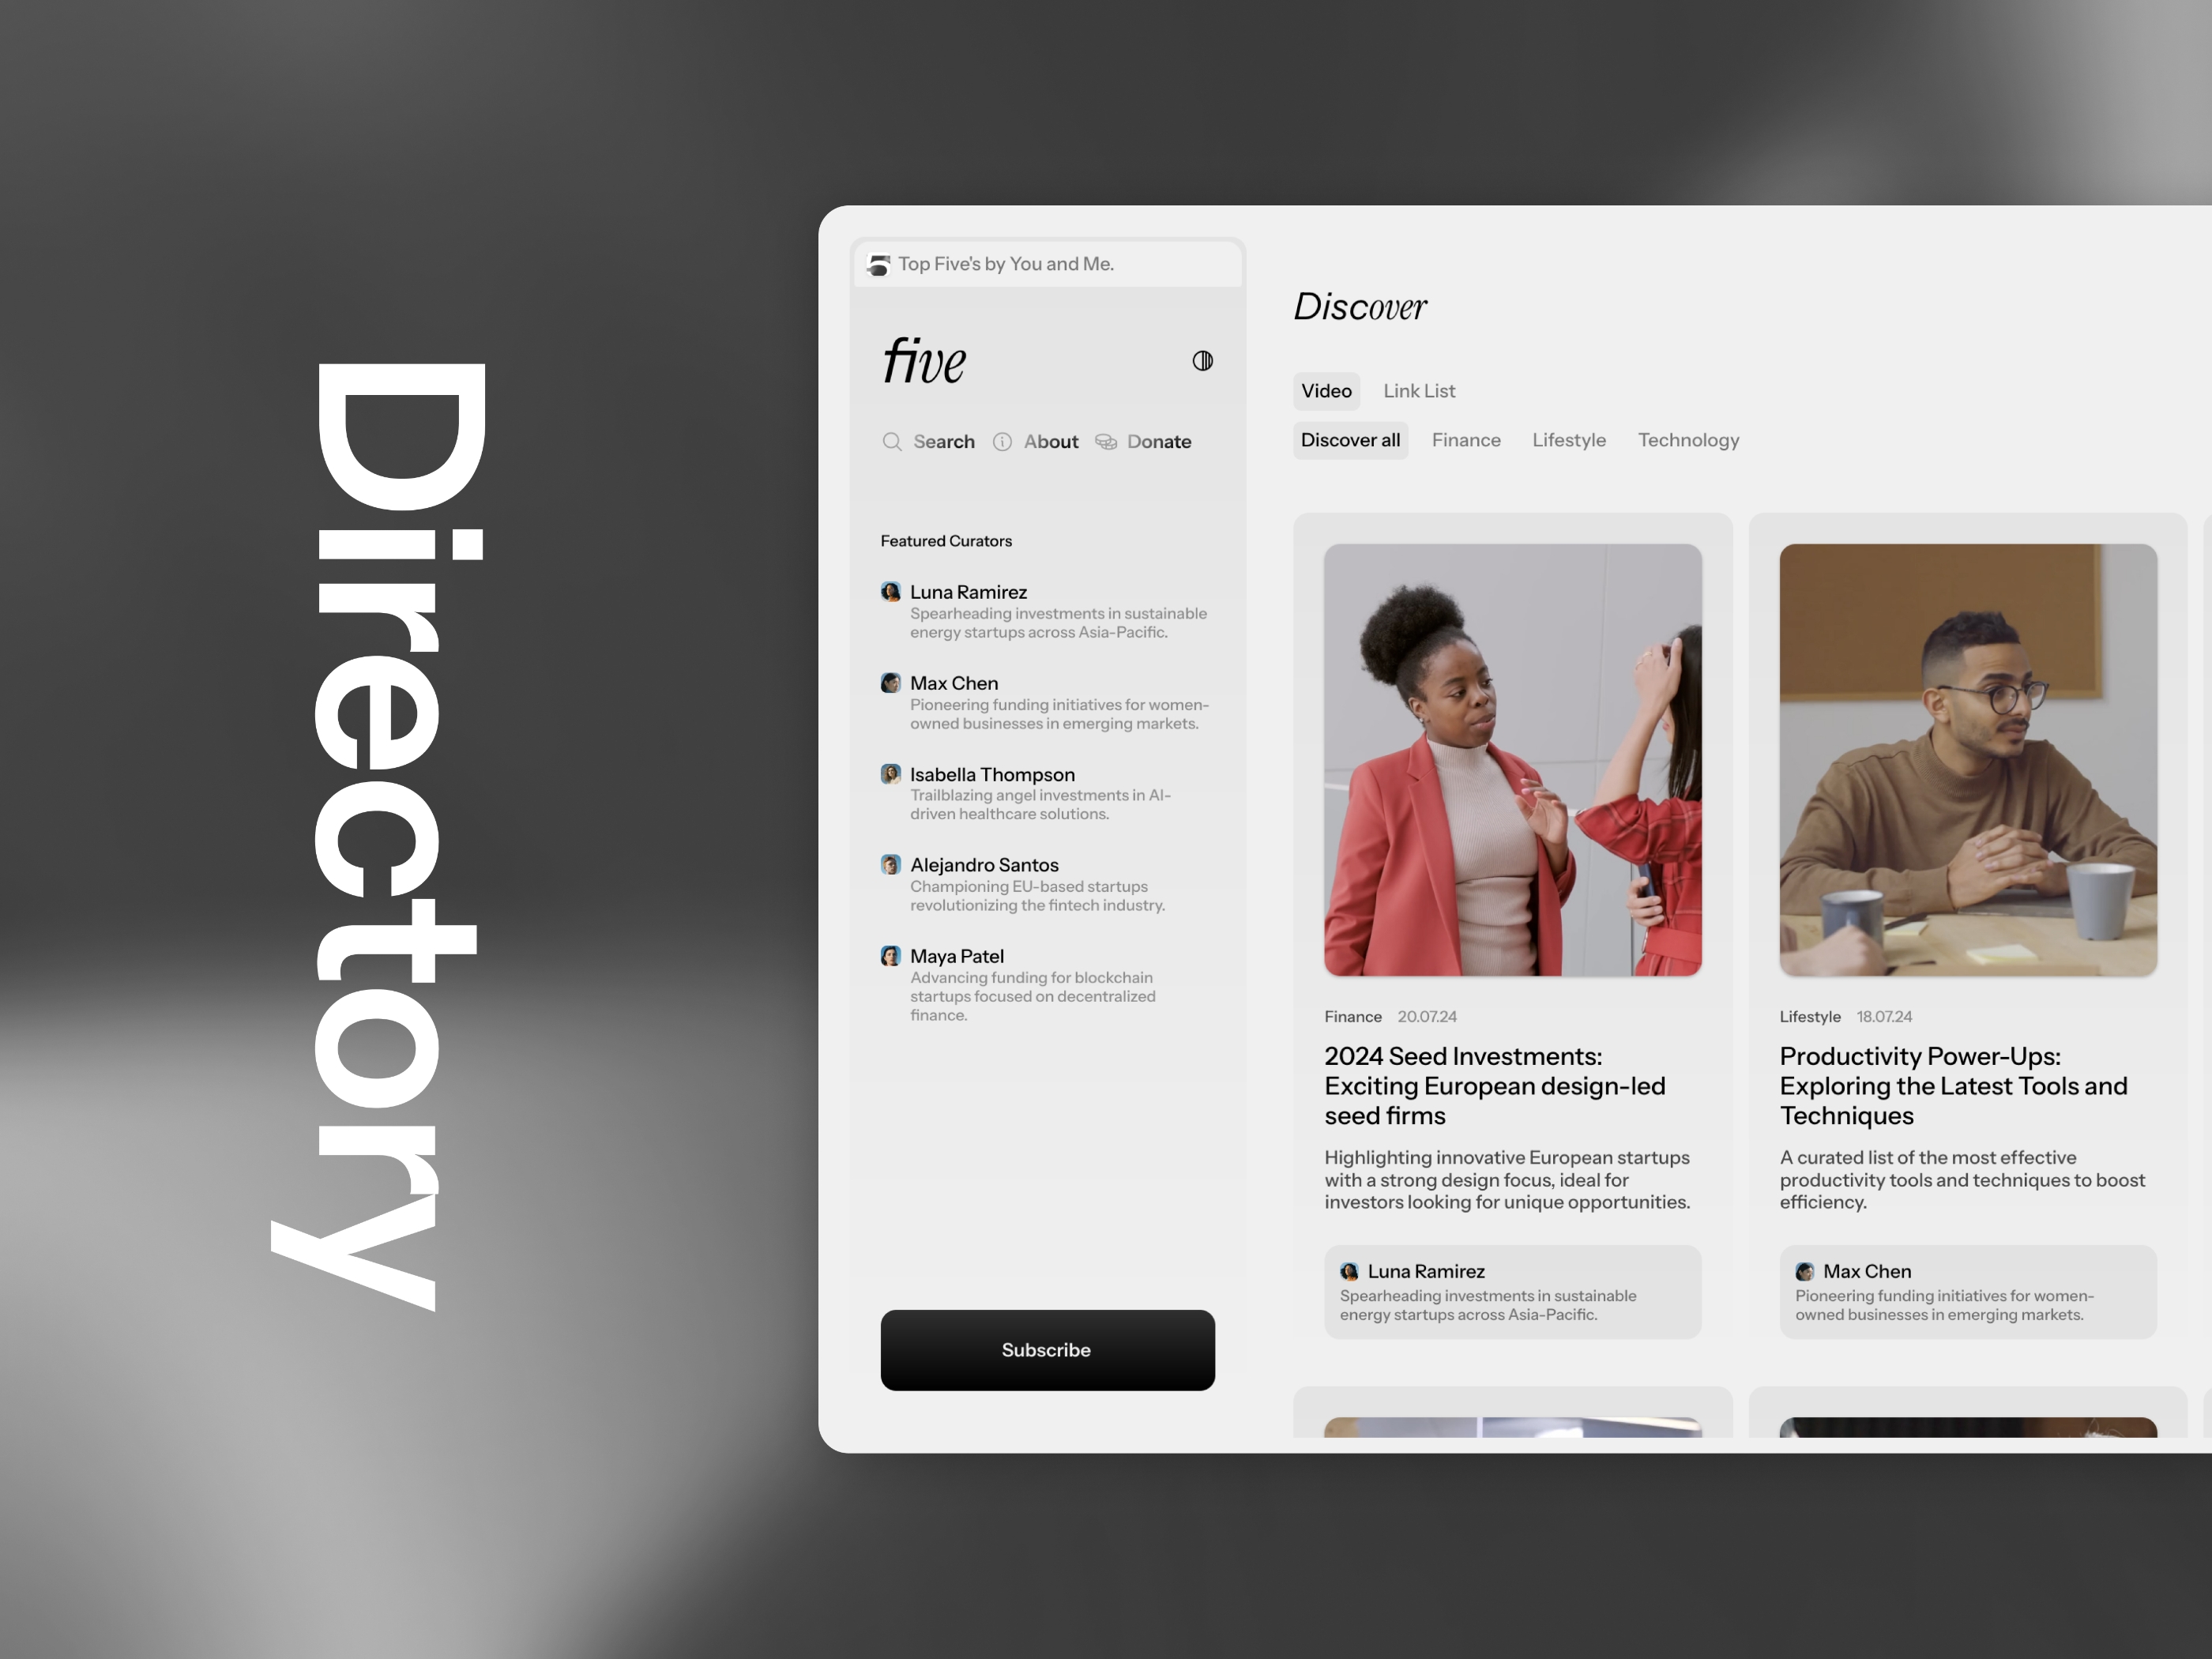Select the Video tab in Discover
This screenshot has width=2212, height=1659.
(x=1327, y=389)
